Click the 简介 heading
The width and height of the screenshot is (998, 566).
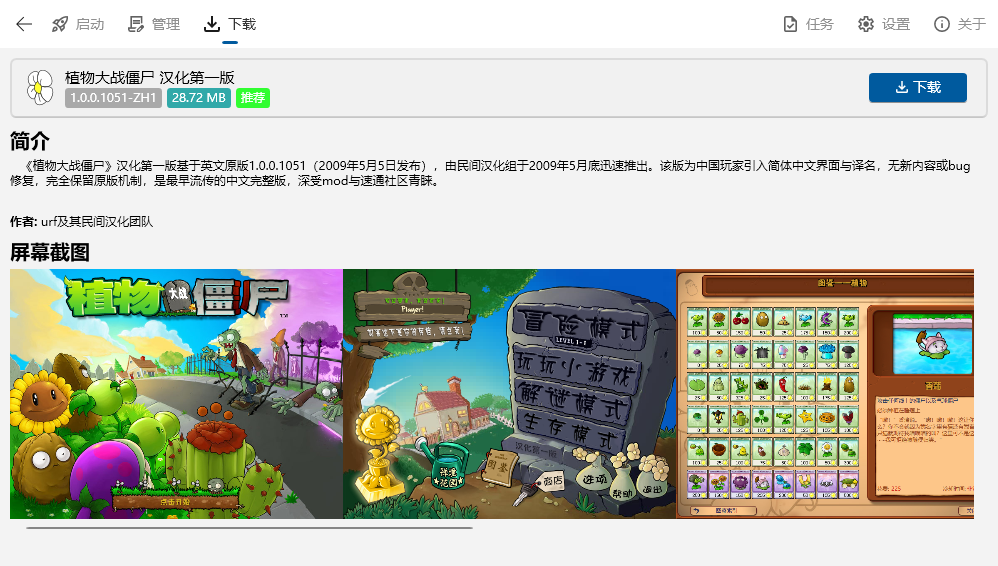[x=29, y=141]
